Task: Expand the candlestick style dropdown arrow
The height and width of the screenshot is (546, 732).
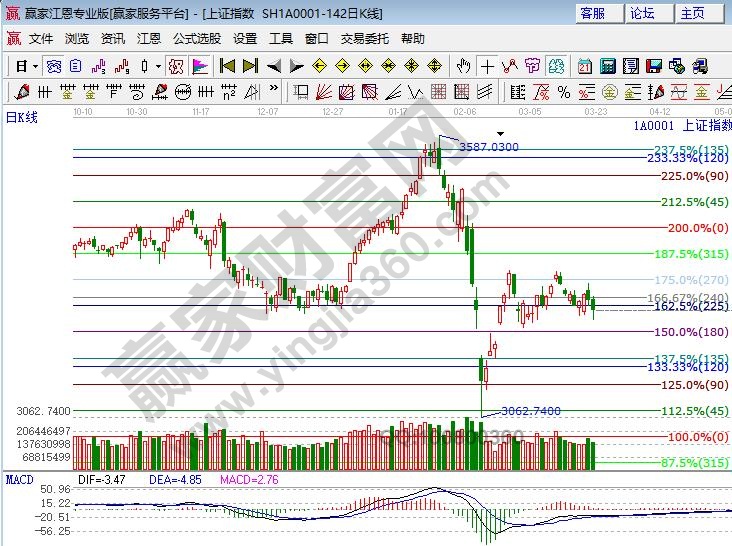Action: pos(158,66)
